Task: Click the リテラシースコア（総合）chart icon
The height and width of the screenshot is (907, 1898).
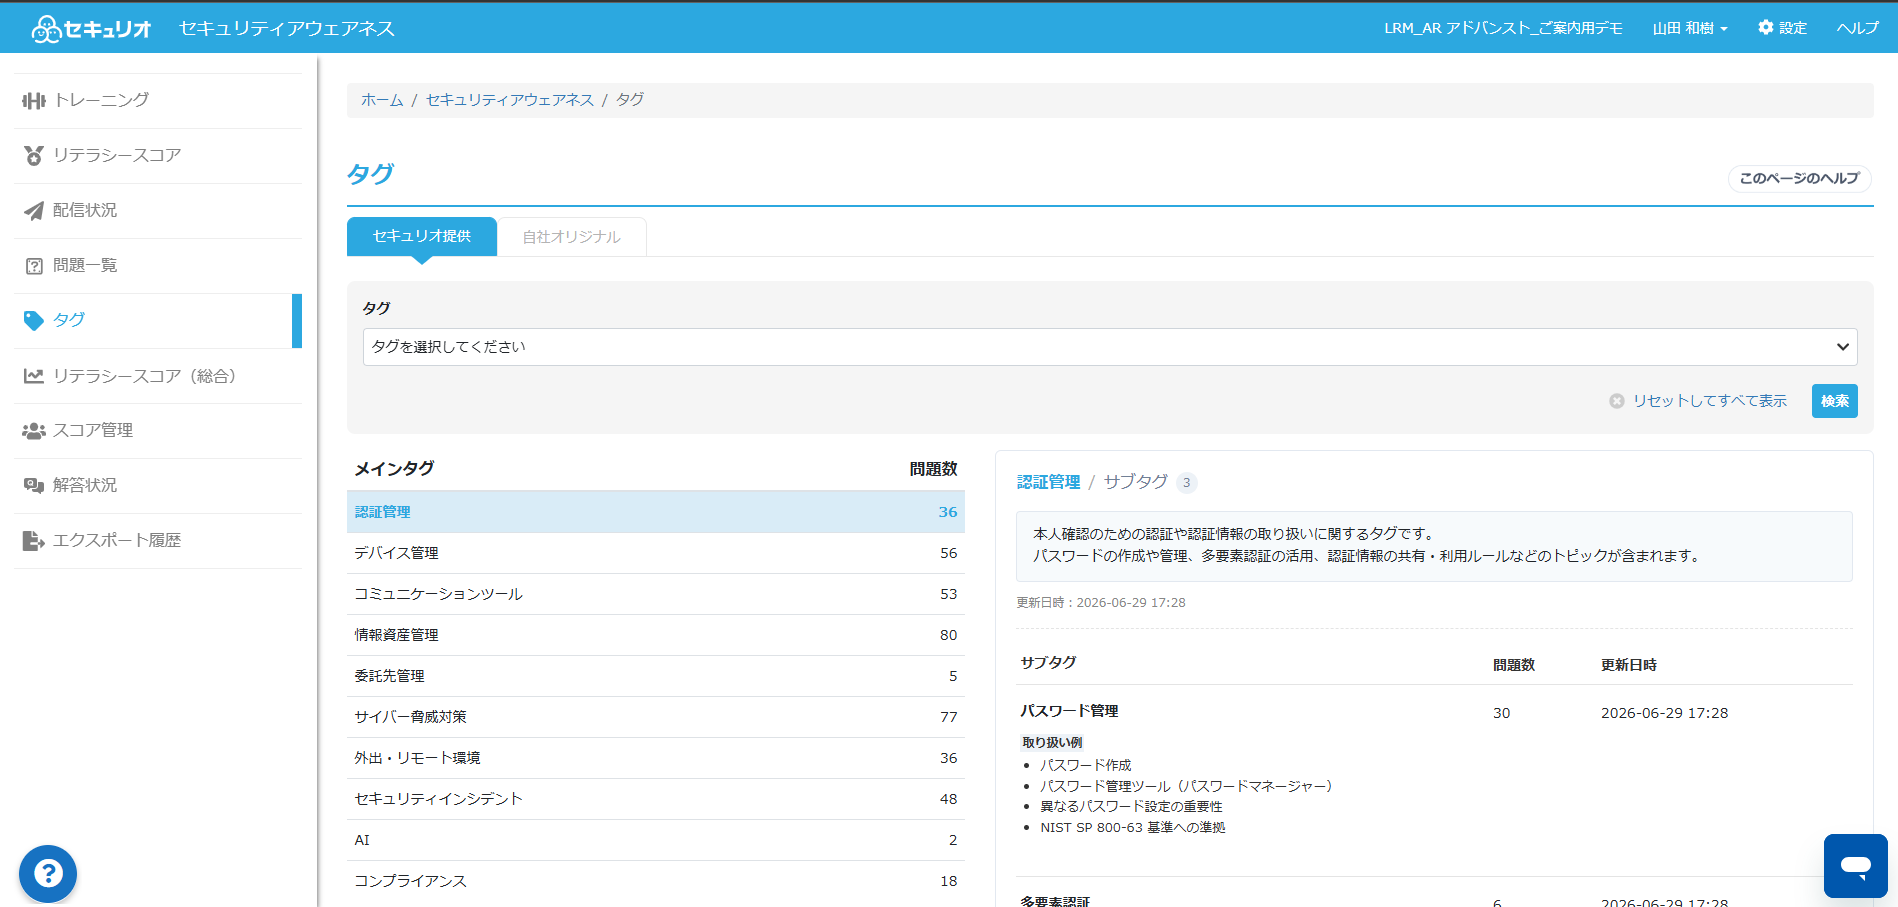Action: click(x=34, y=376)
